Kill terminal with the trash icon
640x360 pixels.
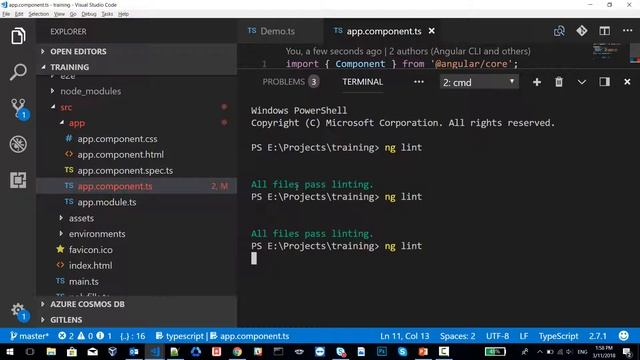tap(559, 82)
